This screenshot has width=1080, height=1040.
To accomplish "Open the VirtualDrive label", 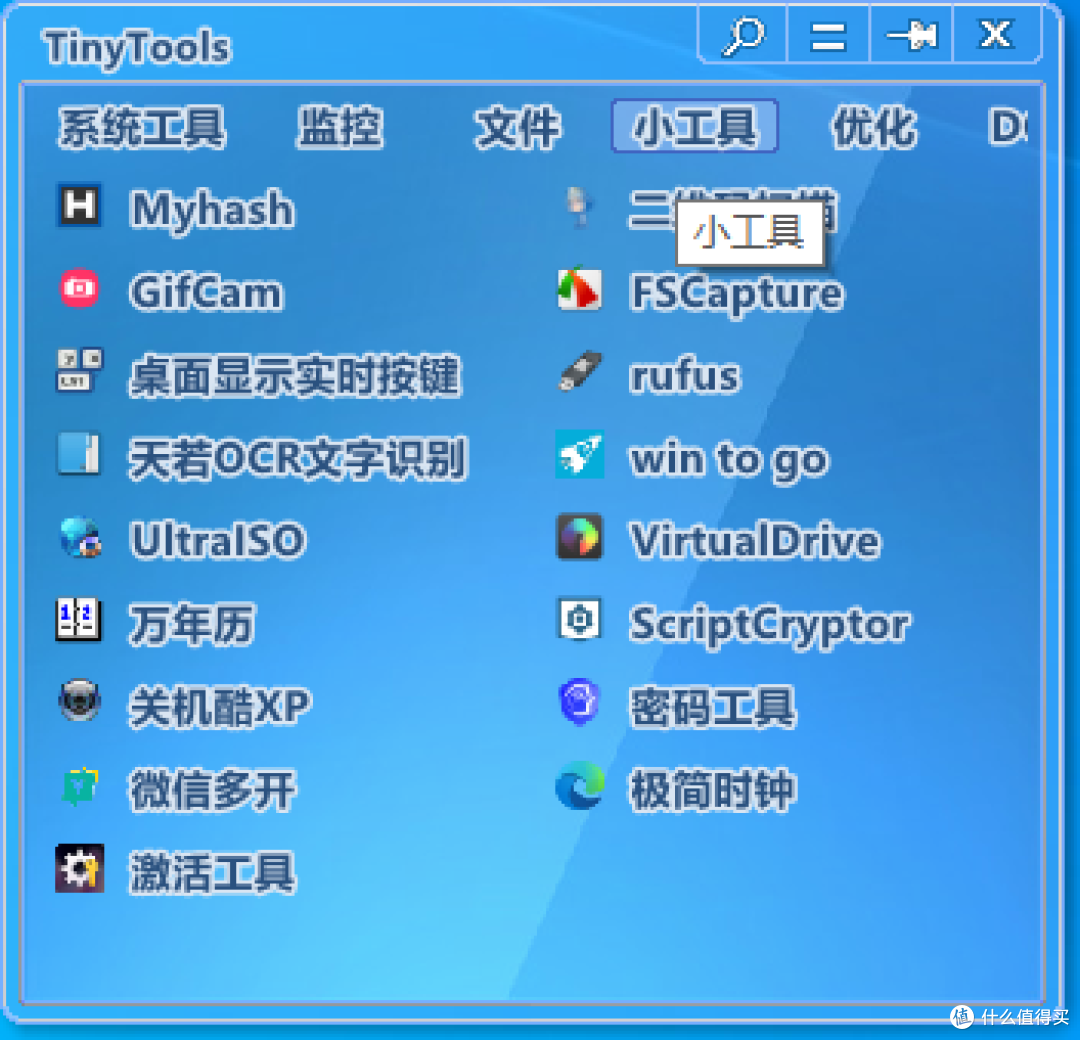I will (x=756, y=541).
